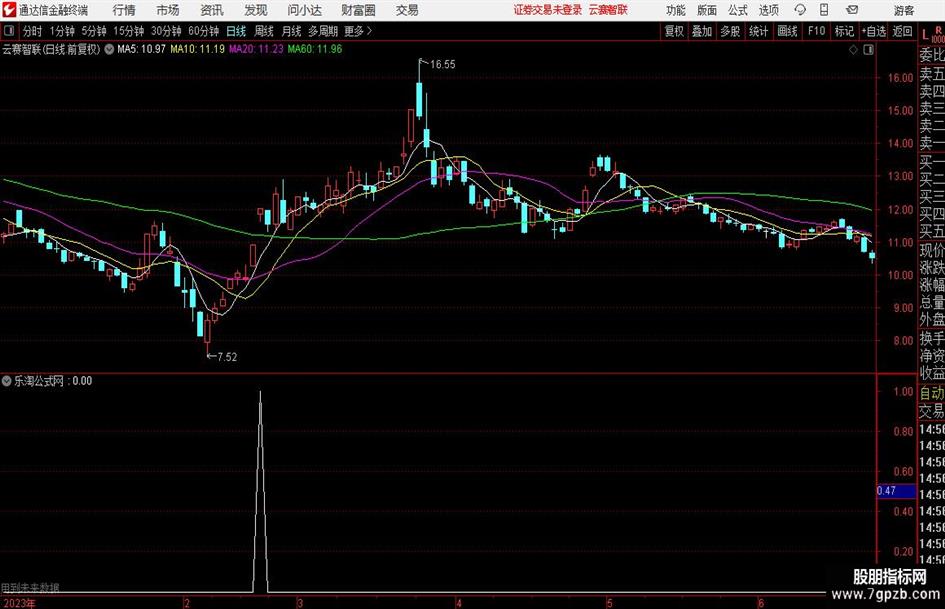This screenshot has width=945, height=609.
Task: Click the MA20: 11.23 indicator value
Action: coord(256,49)
